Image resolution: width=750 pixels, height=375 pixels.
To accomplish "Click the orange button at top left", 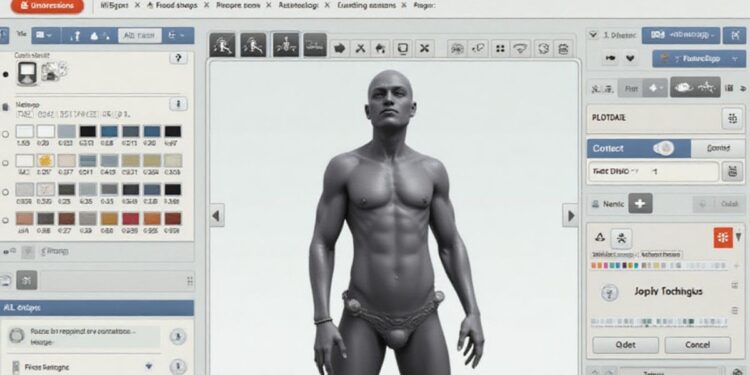I will tap(47, 6).
